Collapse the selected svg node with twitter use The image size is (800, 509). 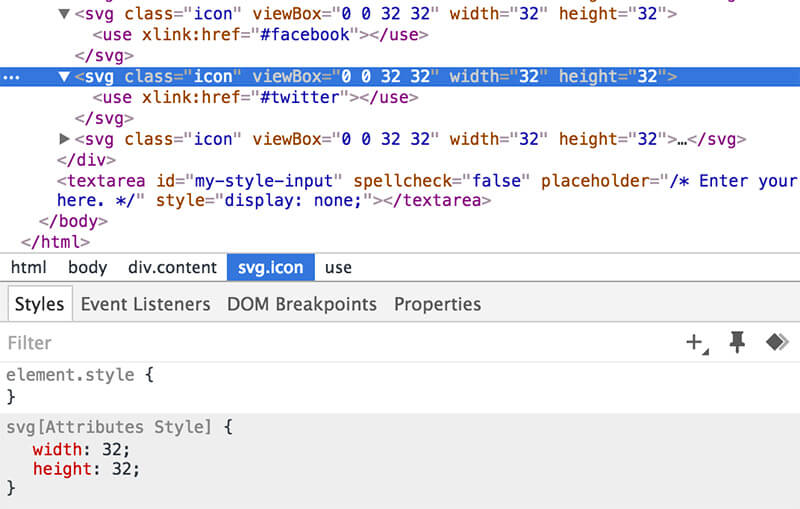point(64,77)
